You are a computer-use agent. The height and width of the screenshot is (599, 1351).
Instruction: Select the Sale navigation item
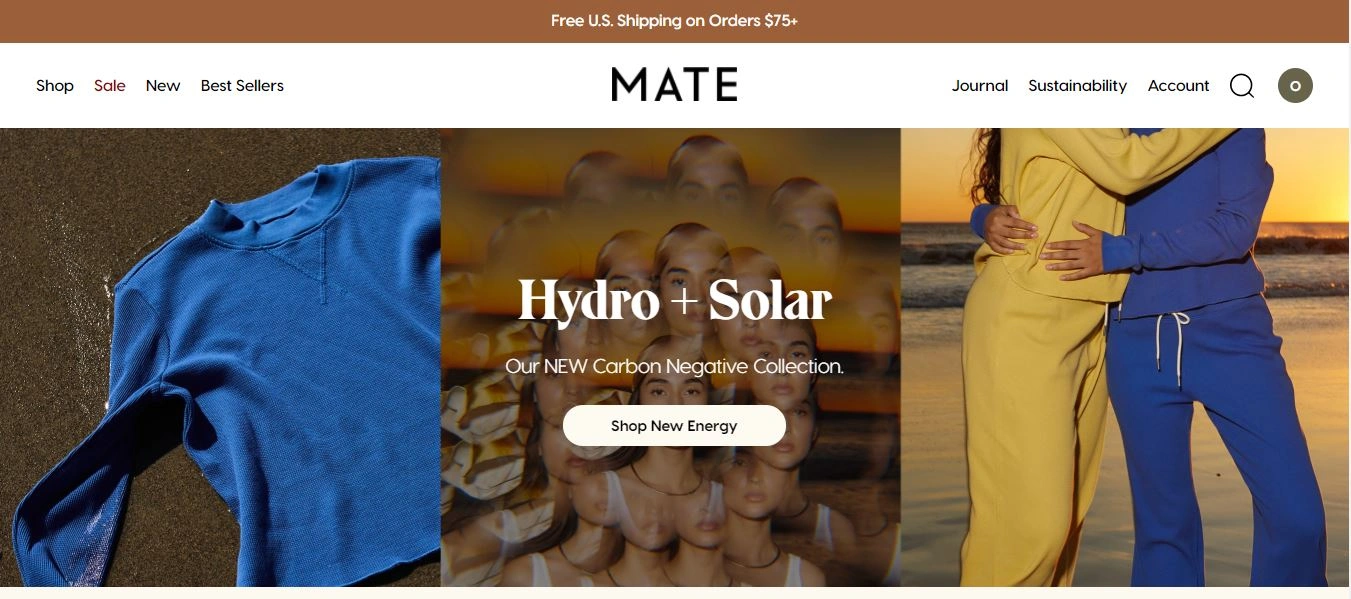click(110, 86)
